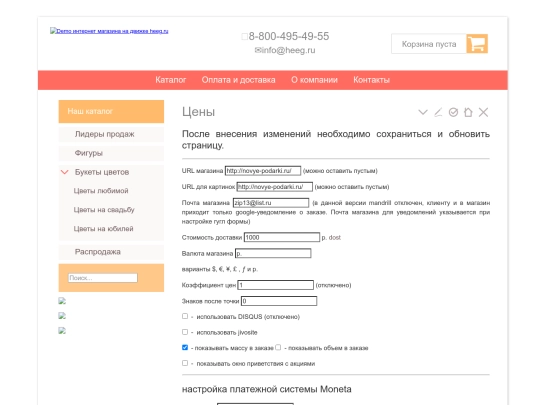Viewport: 540px width, 405px height.
Task: Click настройка платежной системы Moneta heading
Action: [x=267, y=389]
